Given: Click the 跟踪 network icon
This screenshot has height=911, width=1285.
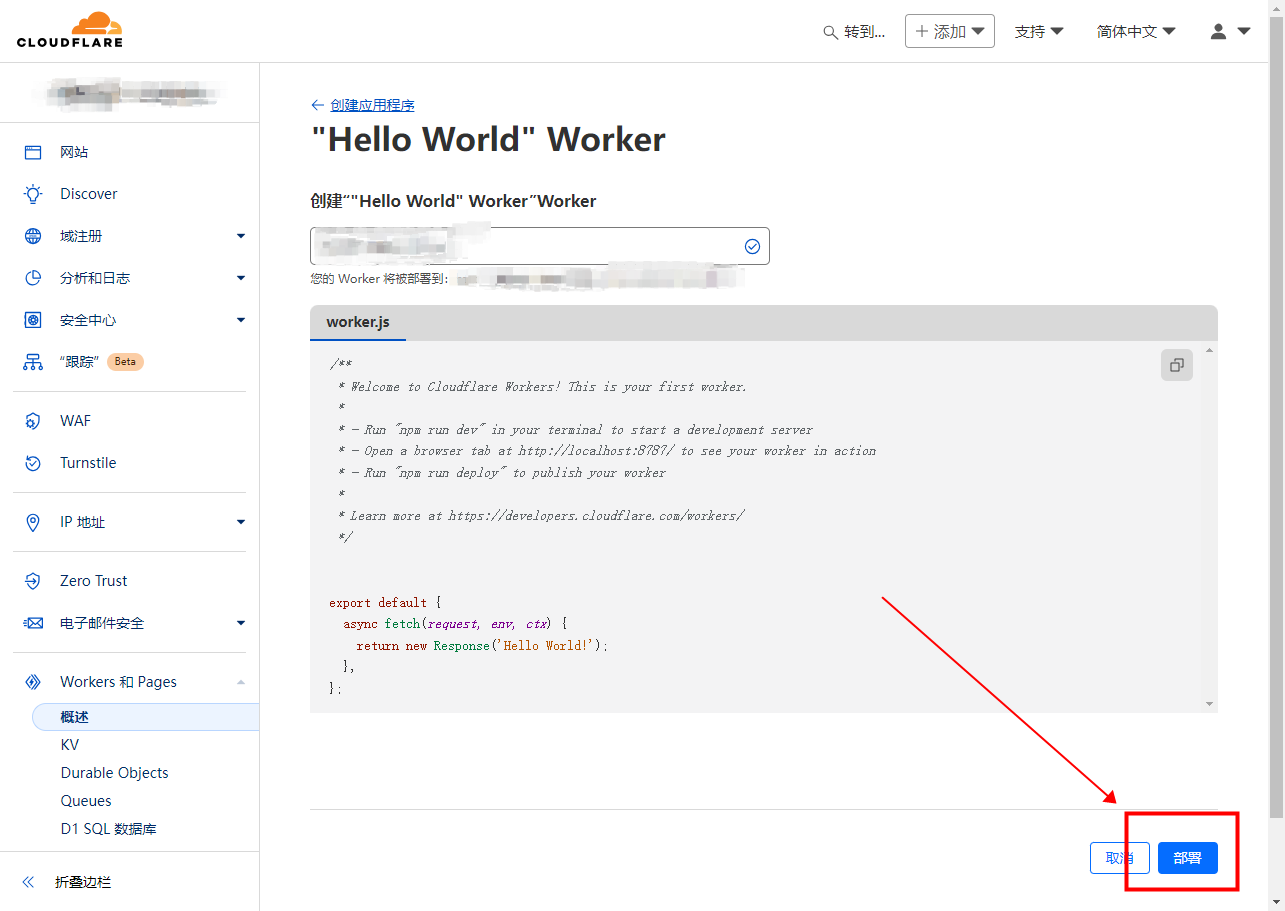Looking at the screenshot, I should click(x=33, y=362).
